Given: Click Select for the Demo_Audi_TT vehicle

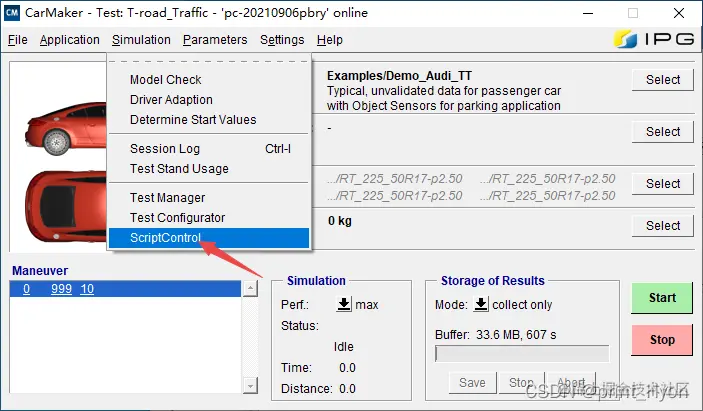Looking at the screenshot, I should pos(663,80).
